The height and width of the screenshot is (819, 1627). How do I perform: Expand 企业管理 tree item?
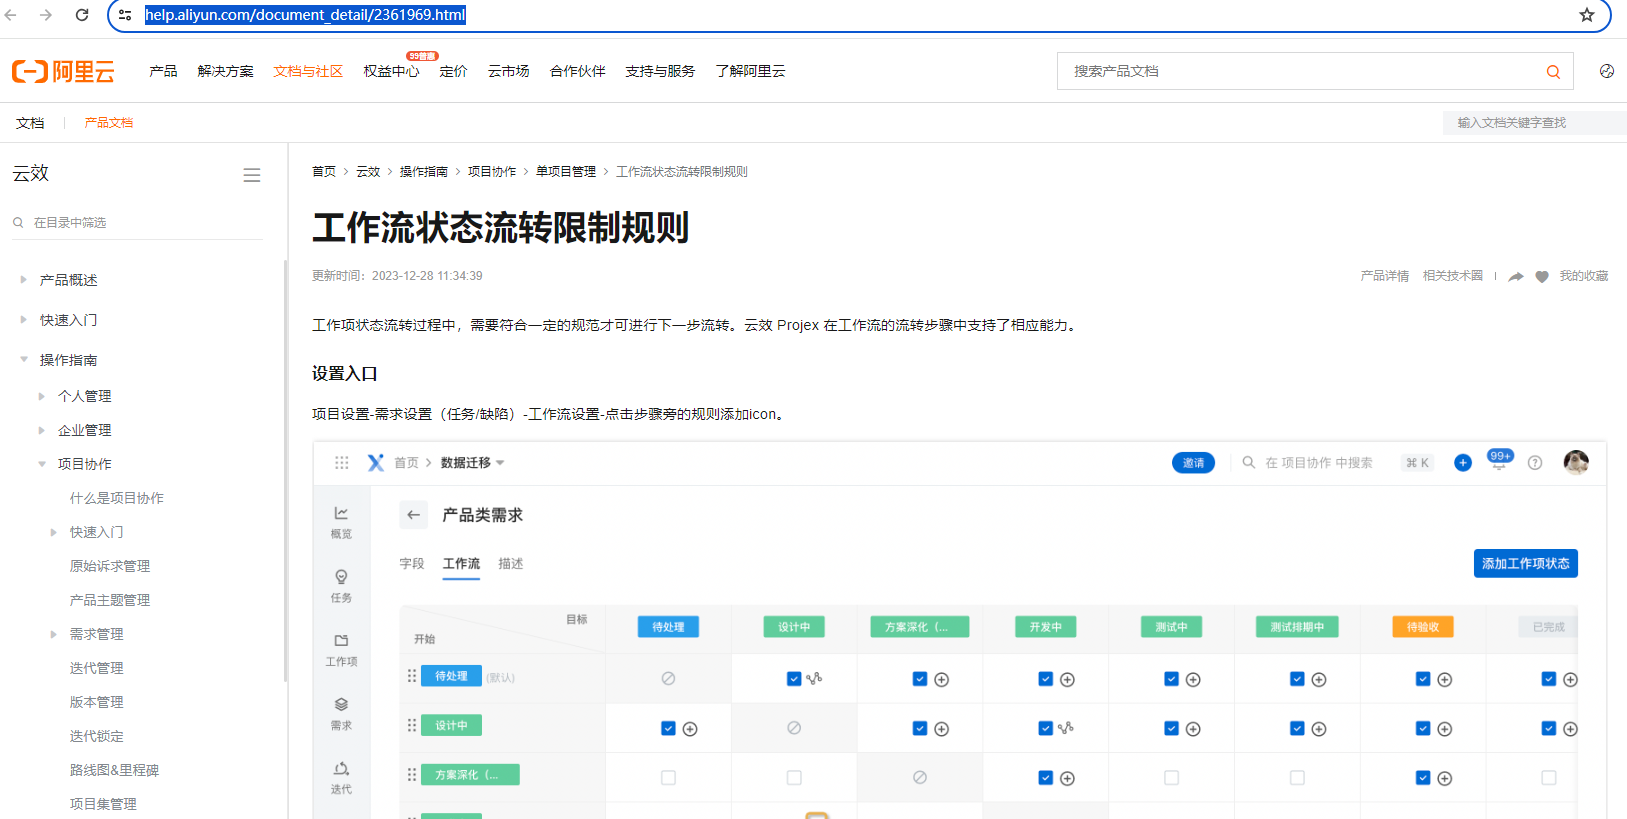point(41,430)
